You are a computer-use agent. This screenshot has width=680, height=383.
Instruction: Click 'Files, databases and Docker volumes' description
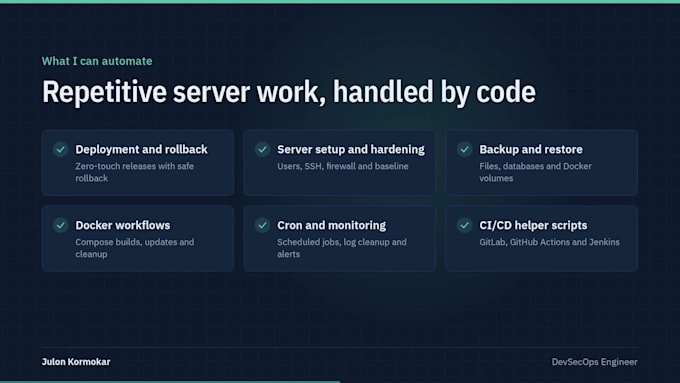[535, 172]
